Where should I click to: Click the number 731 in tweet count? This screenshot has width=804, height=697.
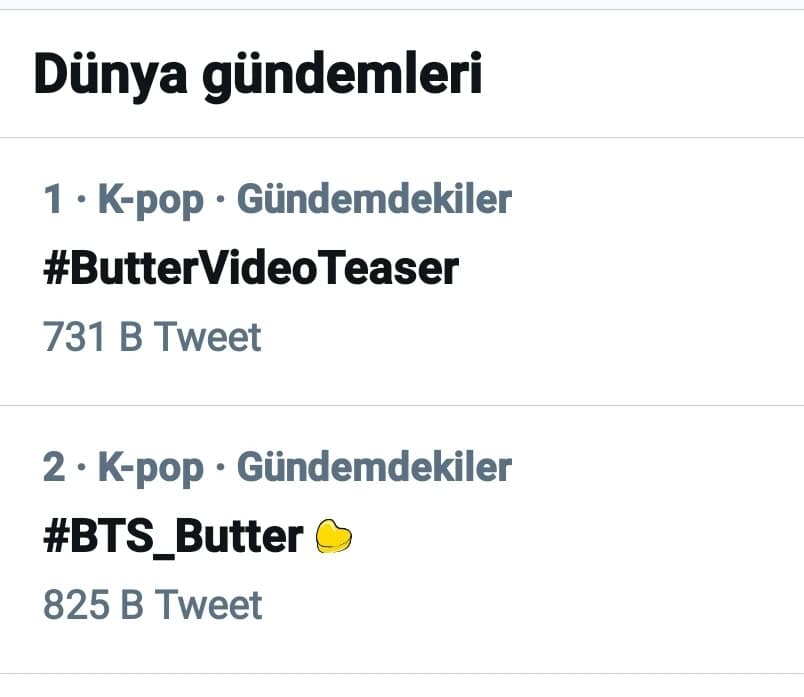(x=74, y=337)
